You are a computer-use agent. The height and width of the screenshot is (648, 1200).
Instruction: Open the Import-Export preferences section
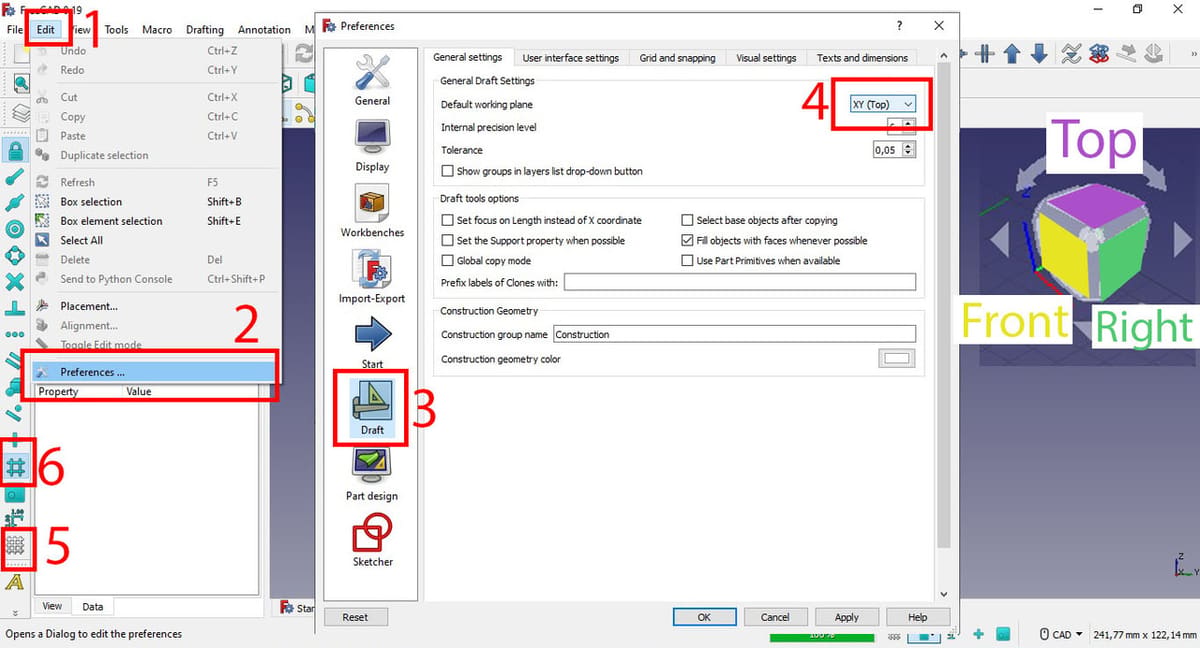pos(372,277)
